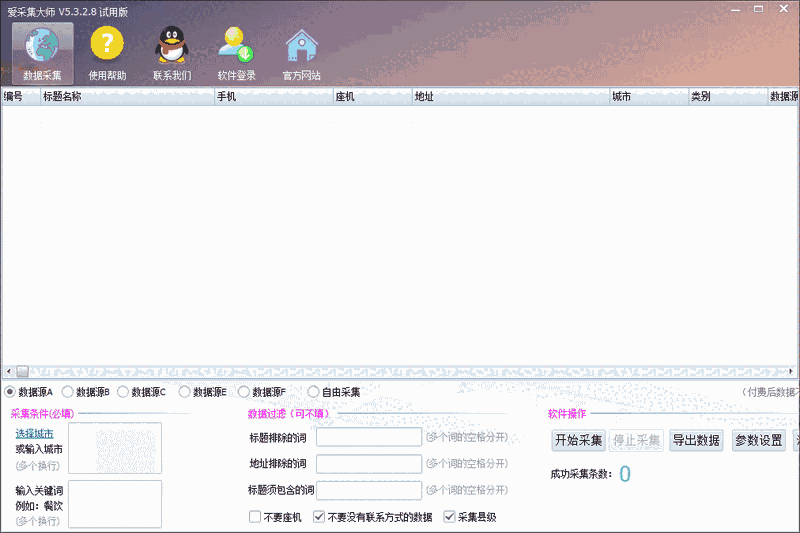Click the 停止采集 button

(x=636, y=440)
